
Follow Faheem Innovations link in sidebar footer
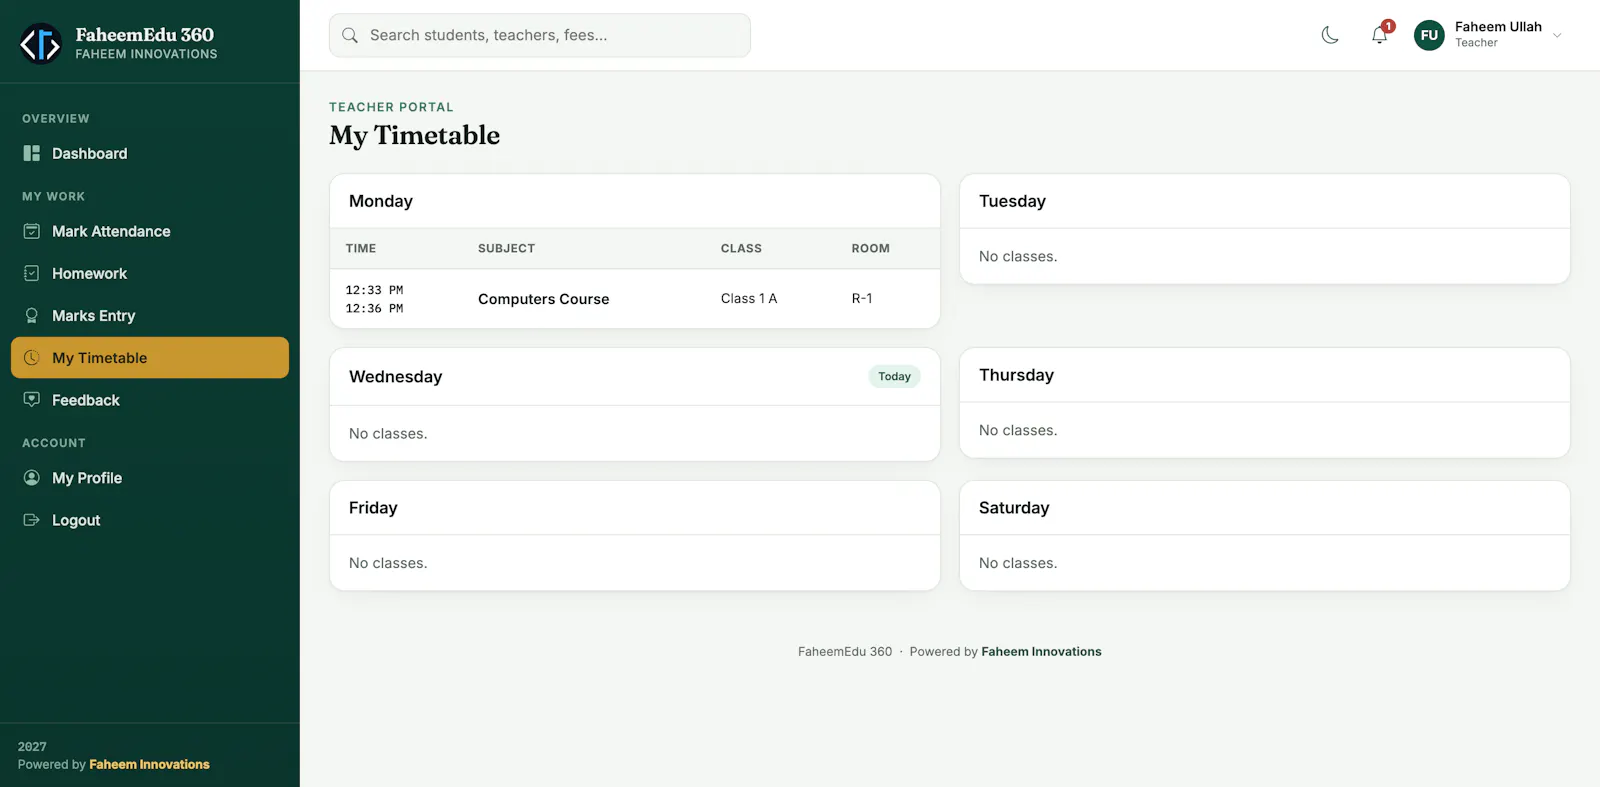click(149, 764)
